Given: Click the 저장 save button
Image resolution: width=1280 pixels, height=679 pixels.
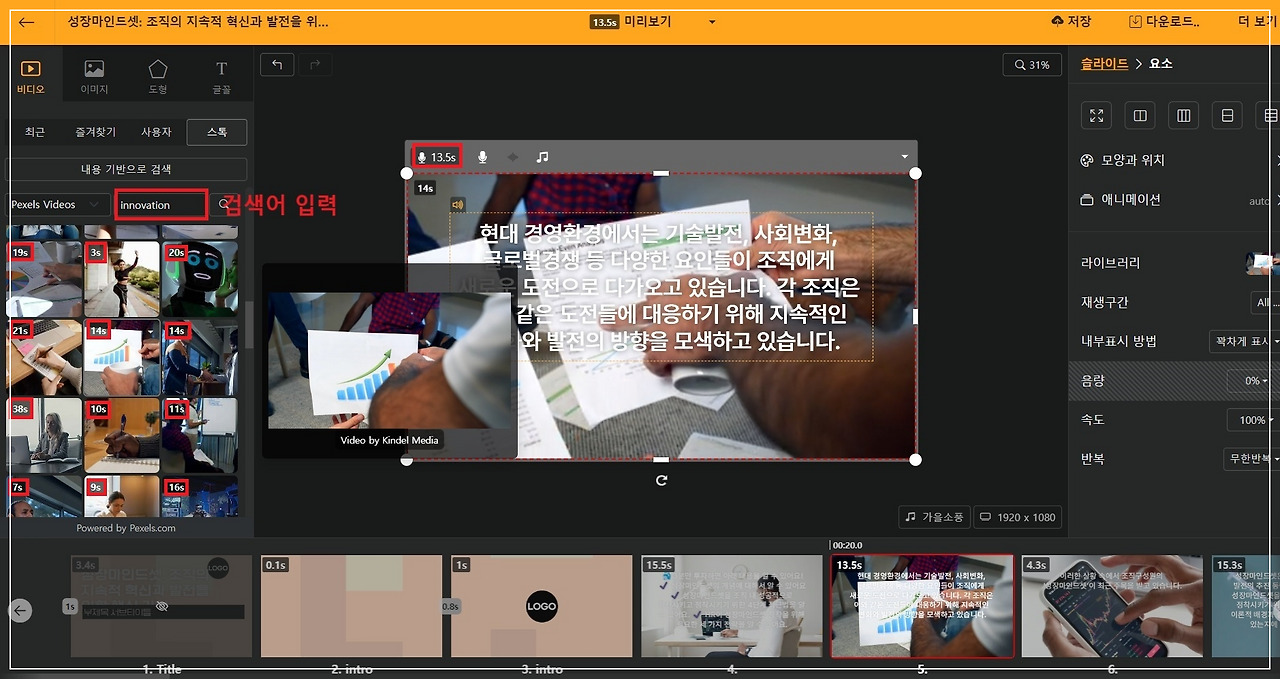Looking at the screenshot, I should (1071, 21).
